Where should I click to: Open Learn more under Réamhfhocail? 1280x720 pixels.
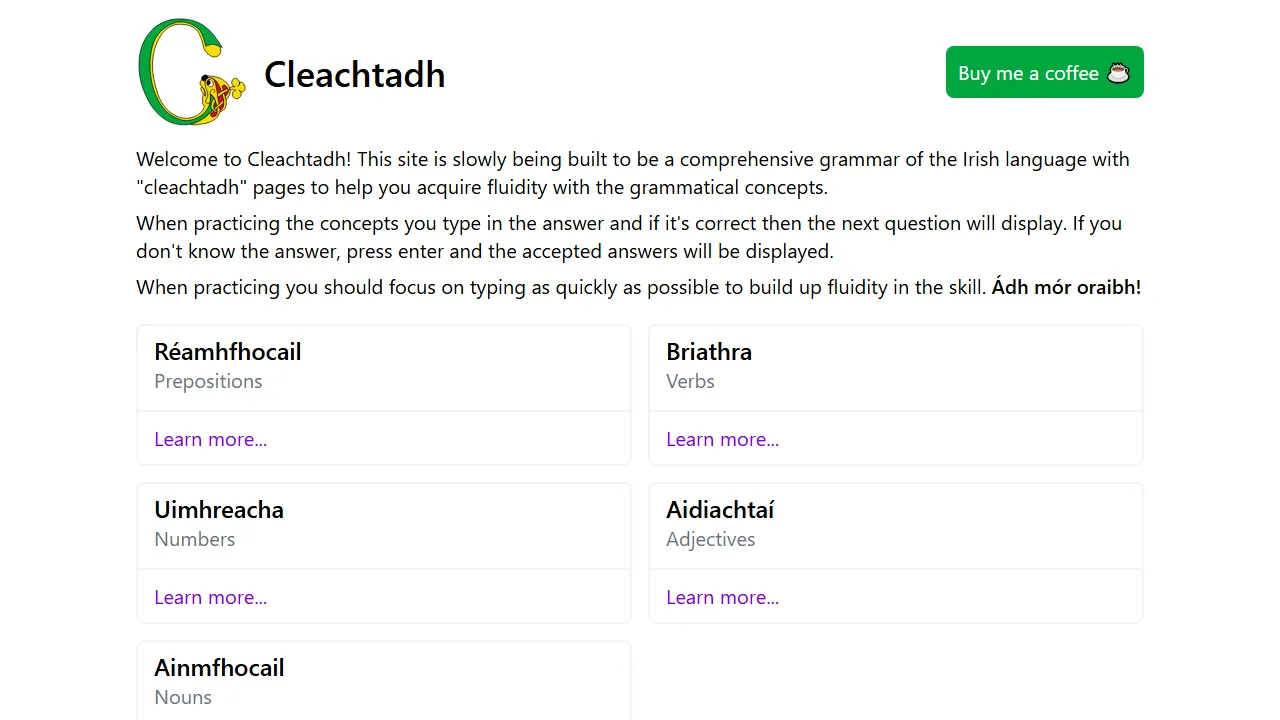pyautogui.click(x=210, y=439)
